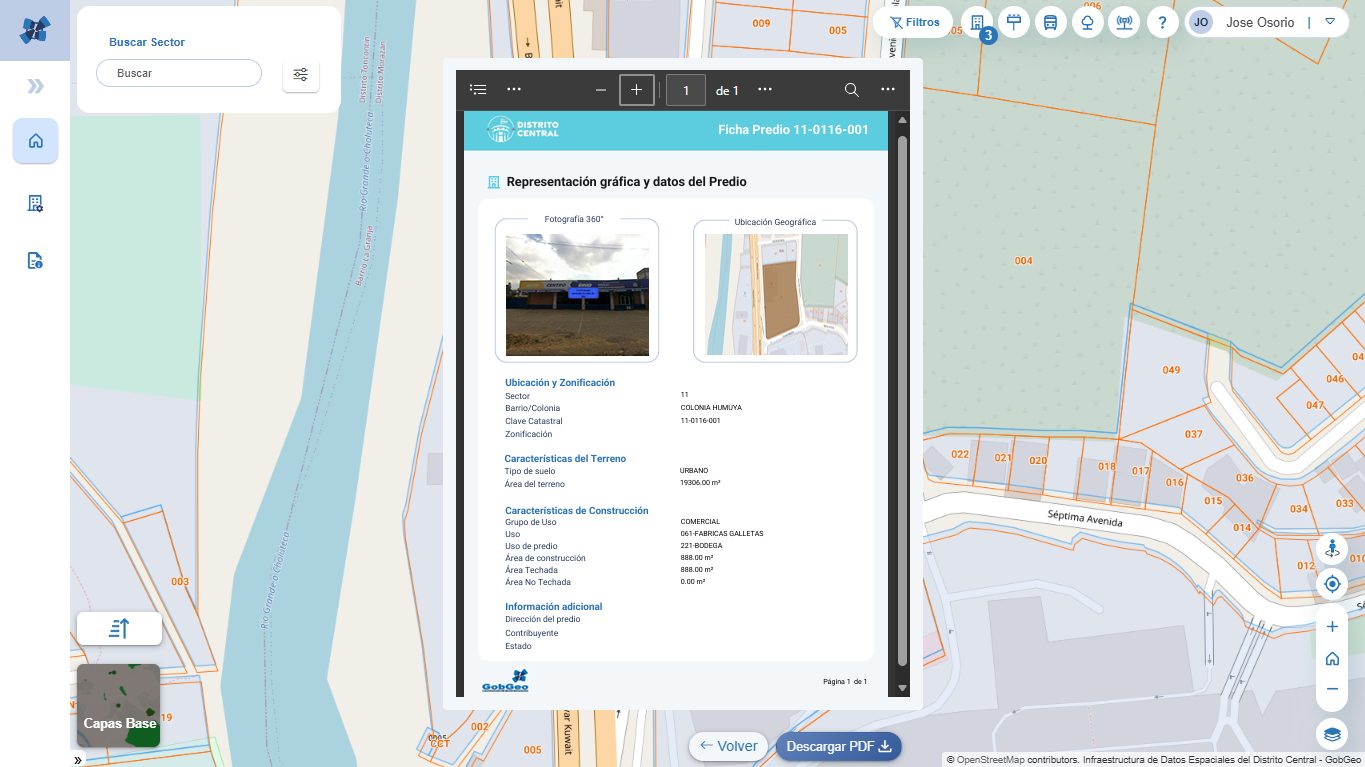Click the tree vegetation icon

pos(1088,23)
